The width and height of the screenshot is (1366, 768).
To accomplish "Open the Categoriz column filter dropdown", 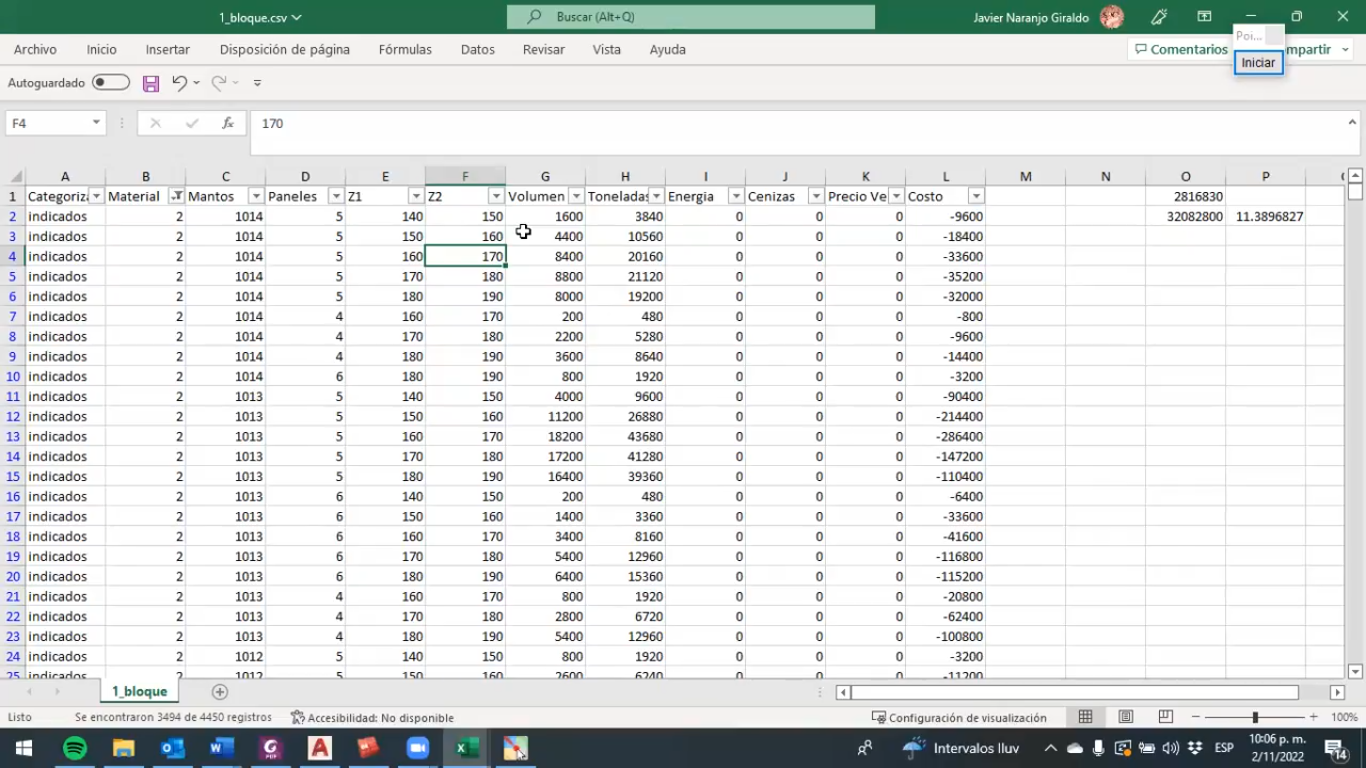I will [x=97, y=196].
